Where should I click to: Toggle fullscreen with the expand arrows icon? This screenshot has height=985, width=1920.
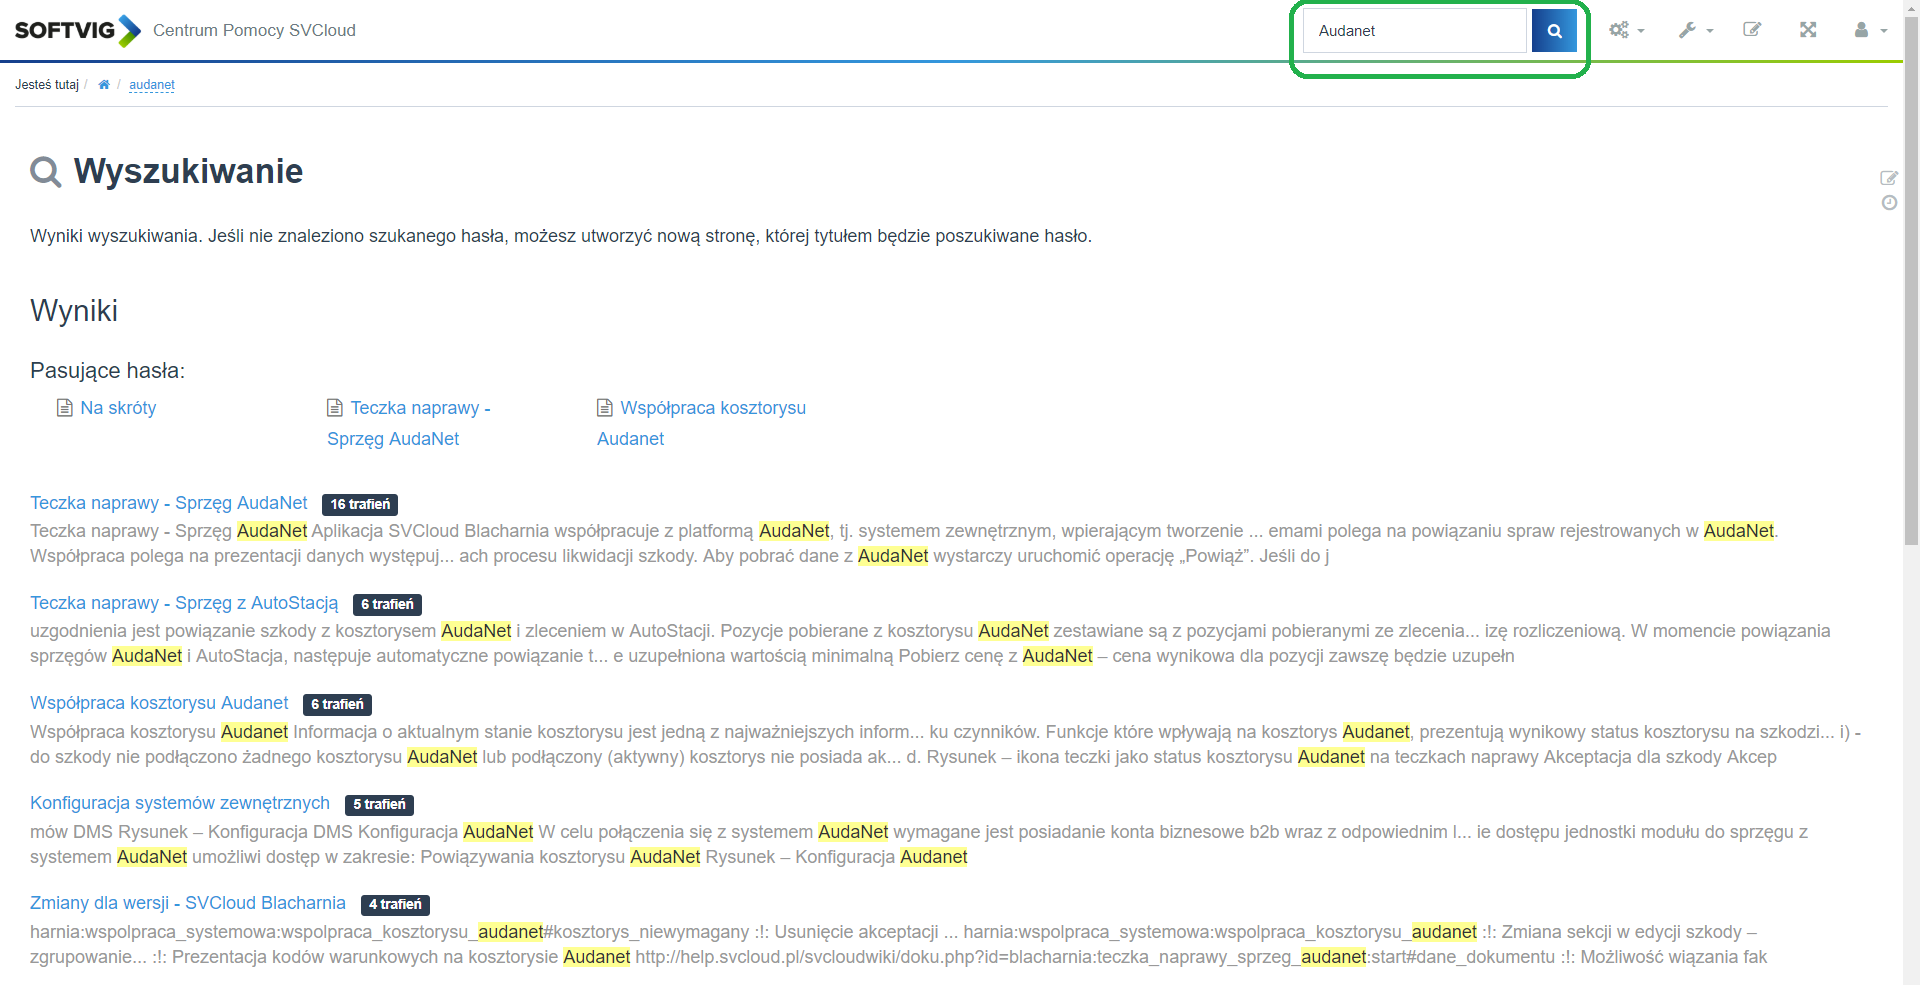pos(1808,30)
